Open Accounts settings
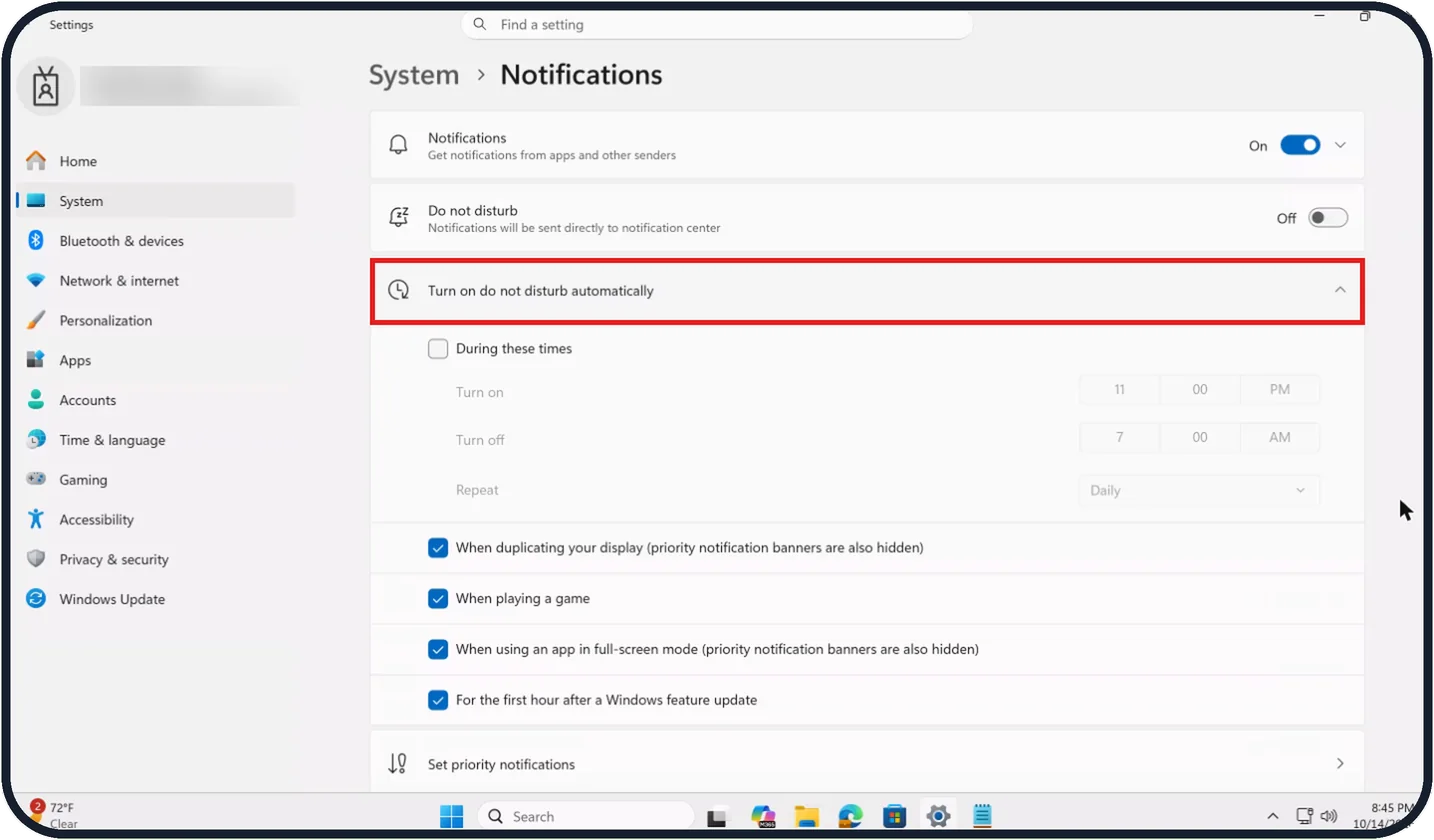 (x=155, y=400)
